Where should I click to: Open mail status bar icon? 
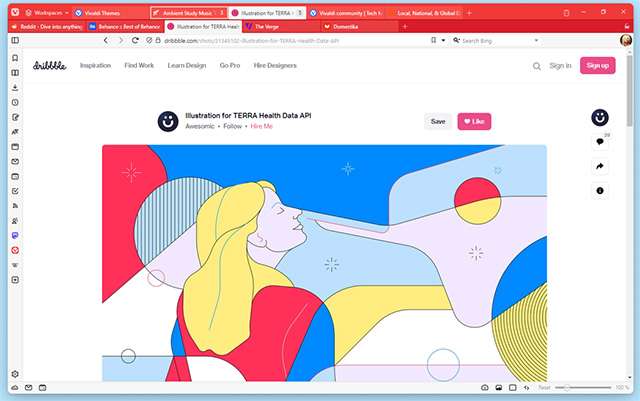tap(29, 388)
